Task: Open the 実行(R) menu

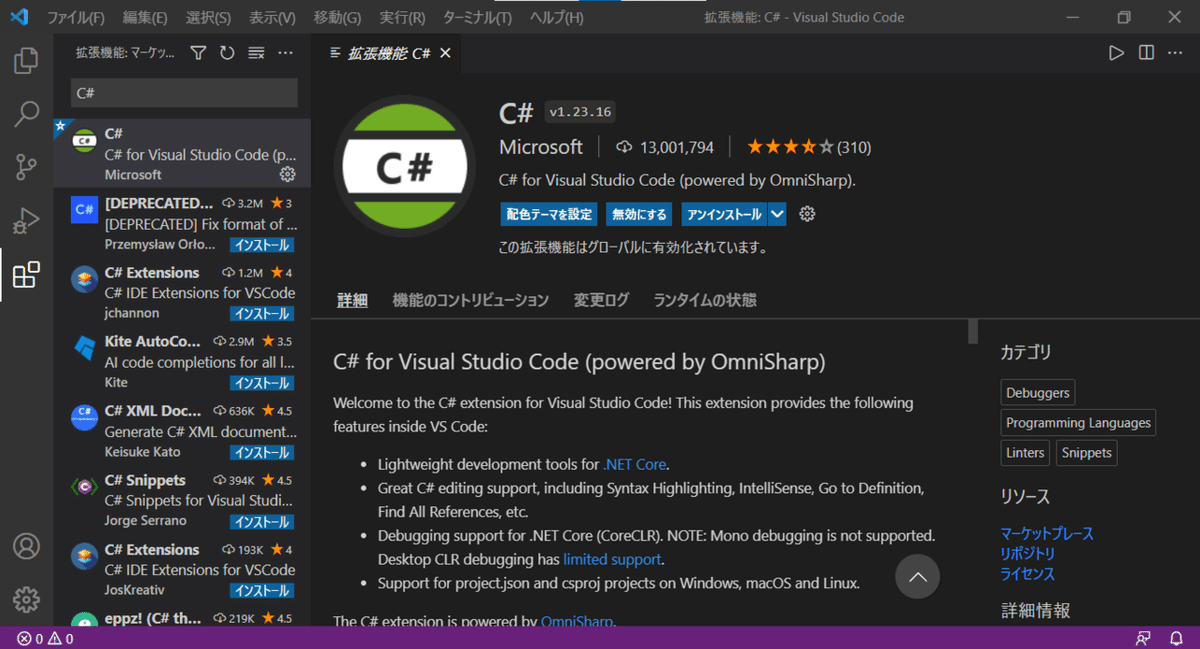Action: tap(402, 17)
